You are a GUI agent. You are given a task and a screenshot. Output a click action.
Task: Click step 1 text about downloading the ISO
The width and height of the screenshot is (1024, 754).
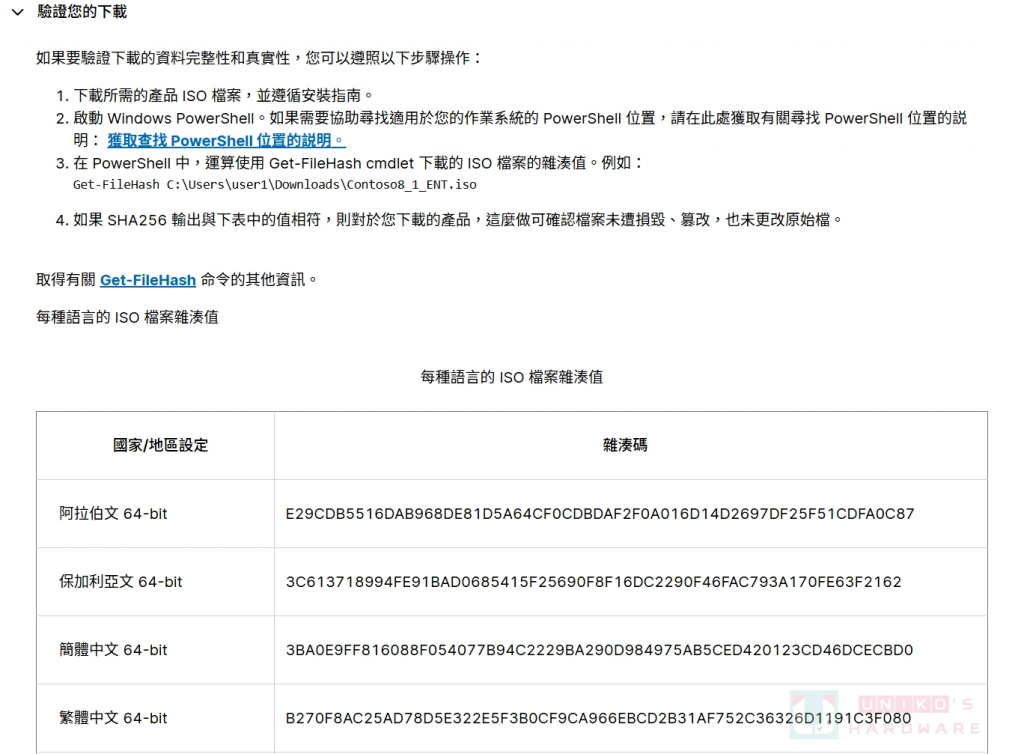223,96
